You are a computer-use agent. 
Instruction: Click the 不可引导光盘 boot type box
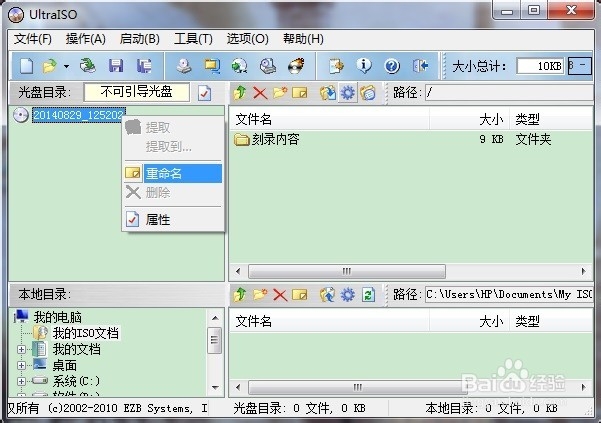[x=136, y=92]
